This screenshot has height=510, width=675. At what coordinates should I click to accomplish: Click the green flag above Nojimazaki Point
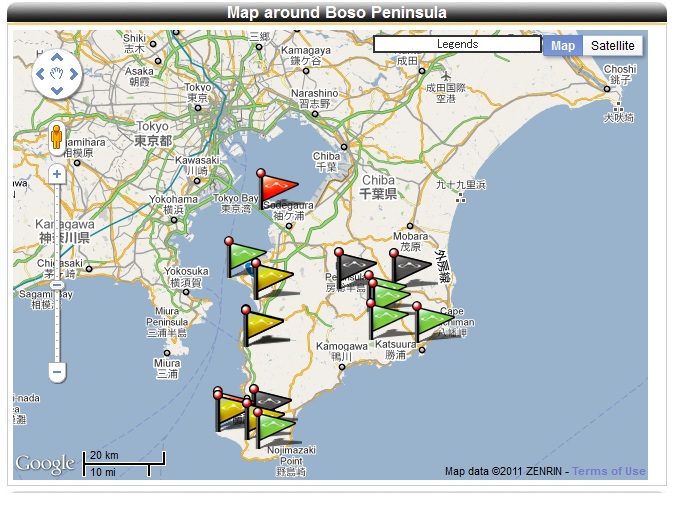[x=275, y=426]
